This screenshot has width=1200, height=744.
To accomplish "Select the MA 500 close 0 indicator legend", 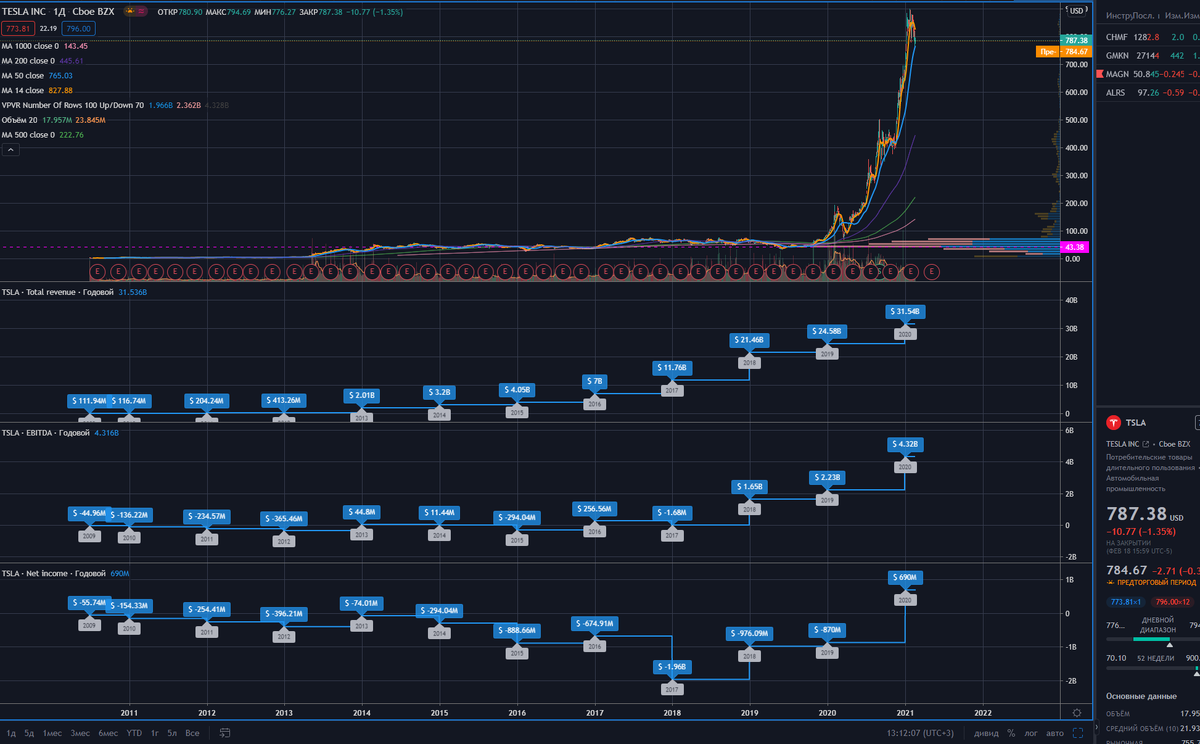I will 42,135.
